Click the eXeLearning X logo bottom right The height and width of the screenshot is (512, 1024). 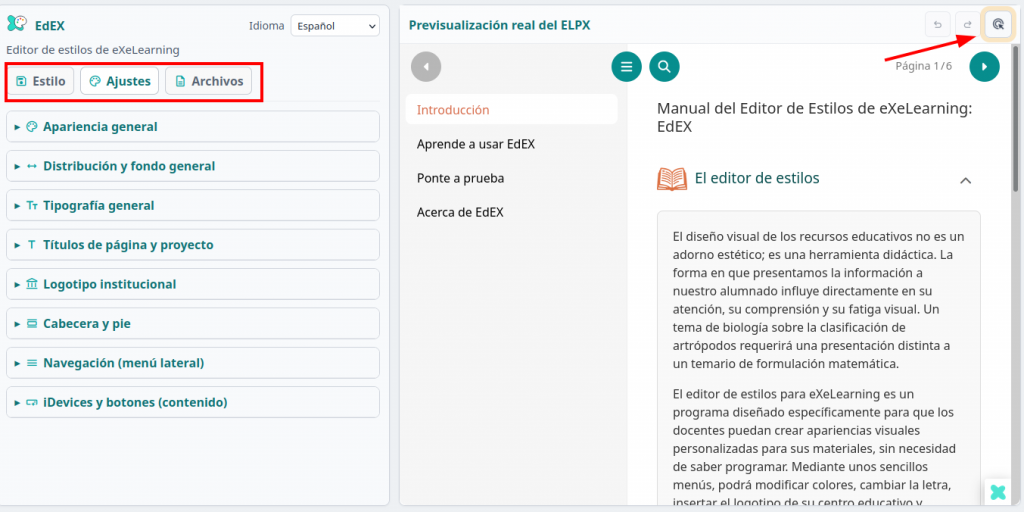coord(997,491)
